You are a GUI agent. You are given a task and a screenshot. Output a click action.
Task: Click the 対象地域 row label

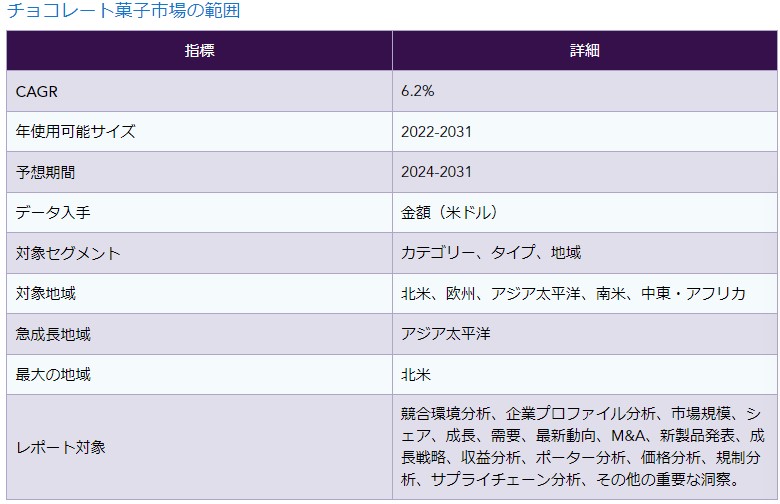click(45, 294)
